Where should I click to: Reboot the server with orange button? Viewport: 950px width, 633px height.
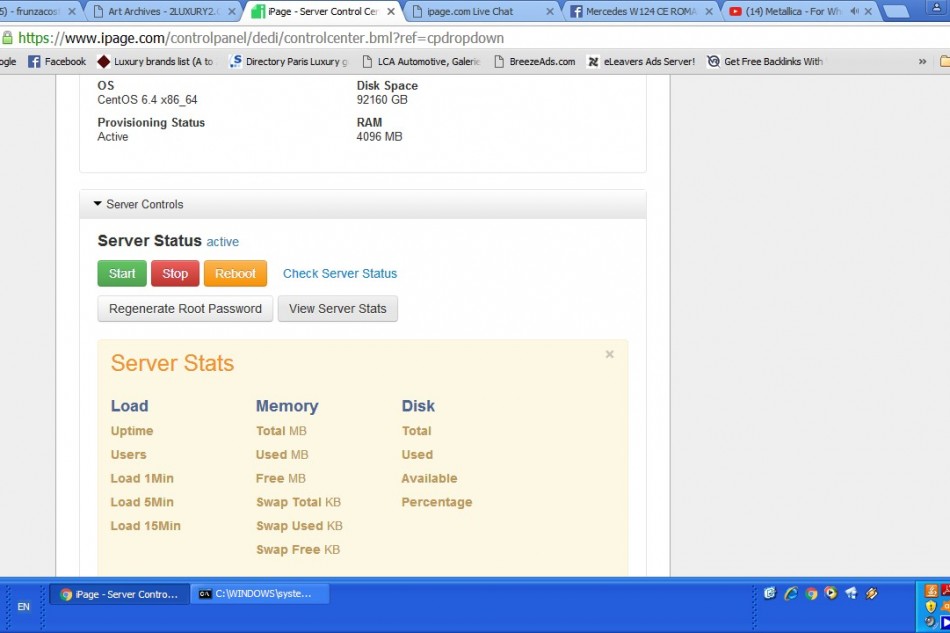tap(235, 273)
